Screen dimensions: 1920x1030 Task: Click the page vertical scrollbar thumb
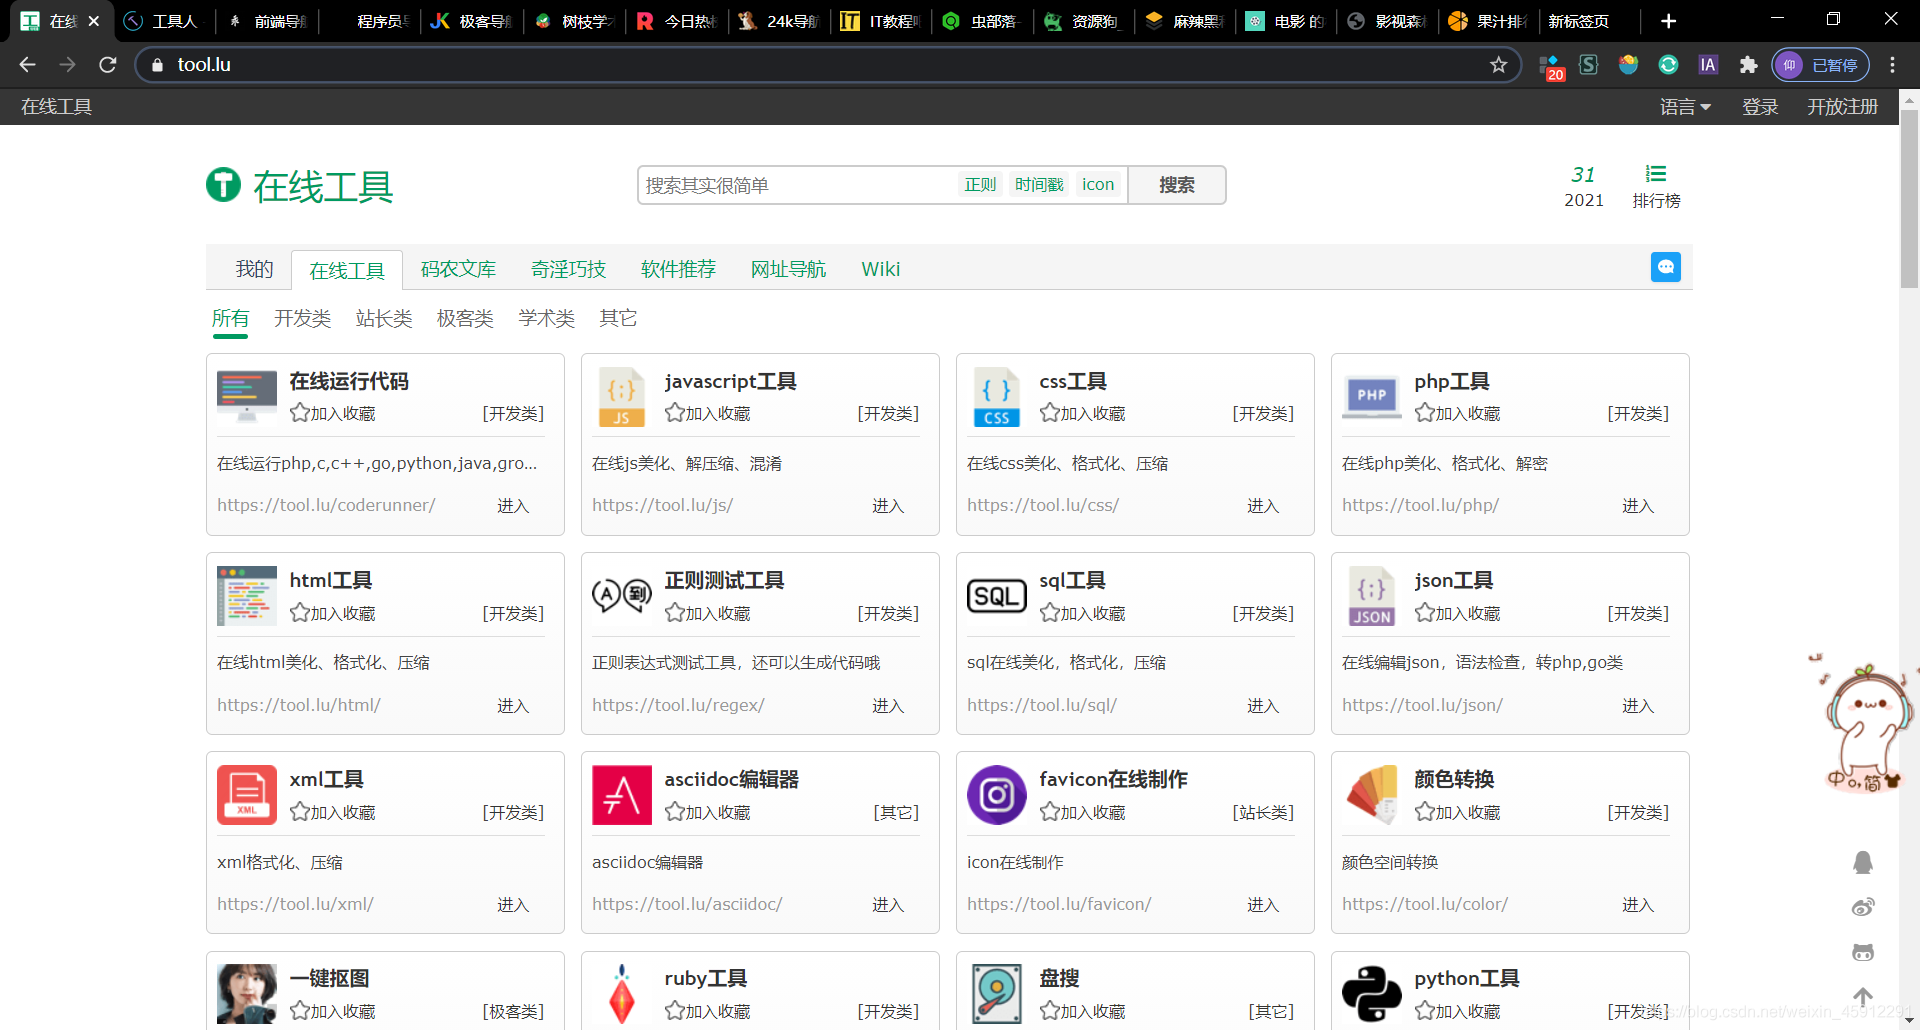click(1909, 198)
